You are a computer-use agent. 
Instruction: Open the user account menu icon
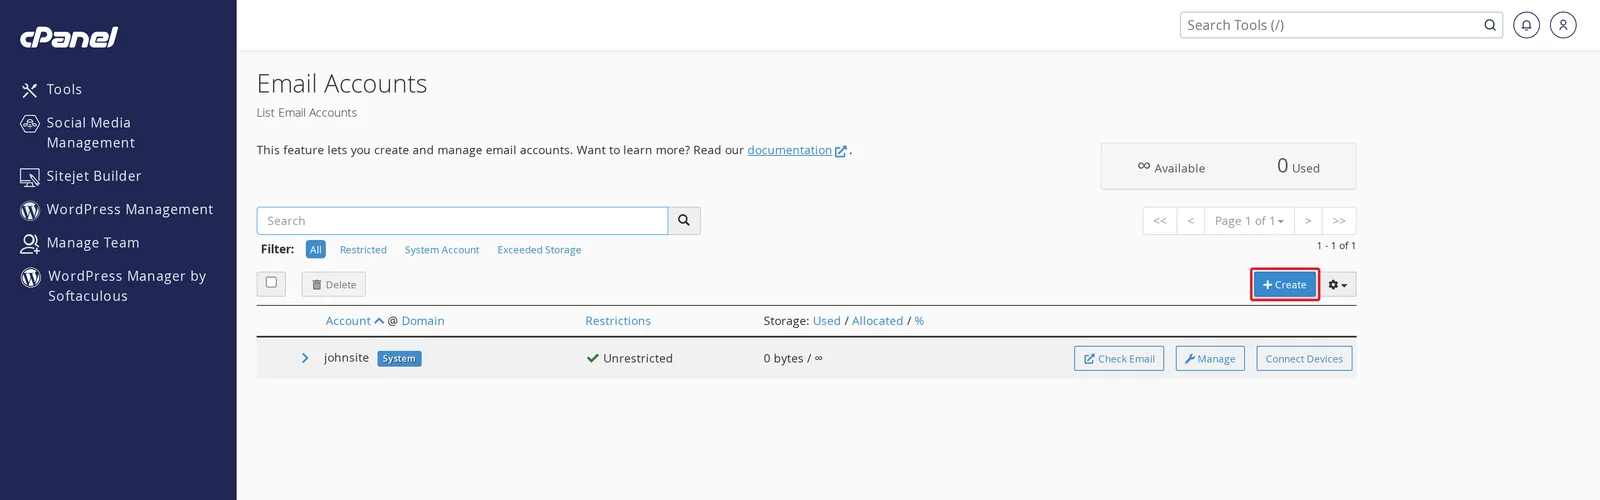[1563, 25]
